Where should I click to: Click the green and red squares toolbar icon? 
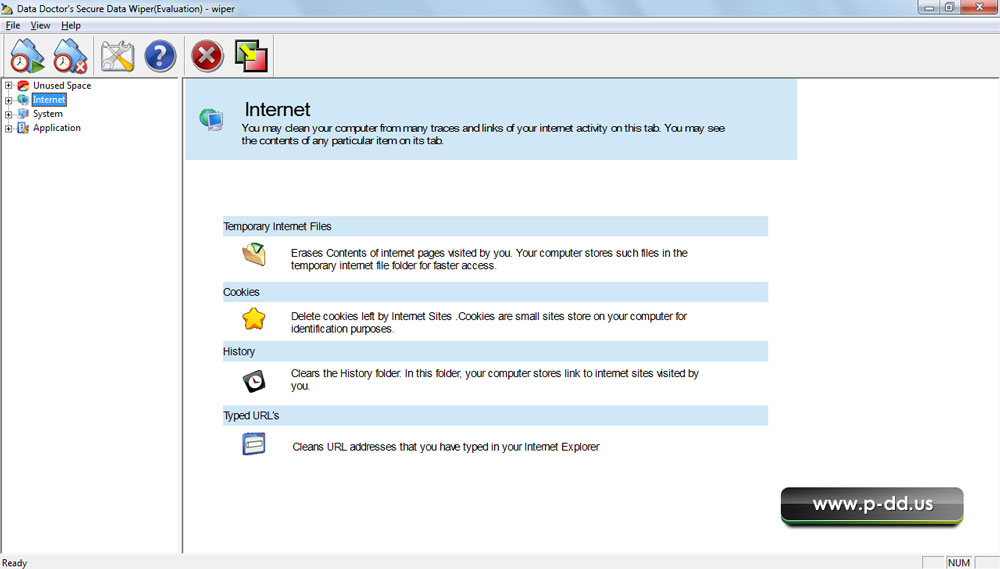point(251,56)
